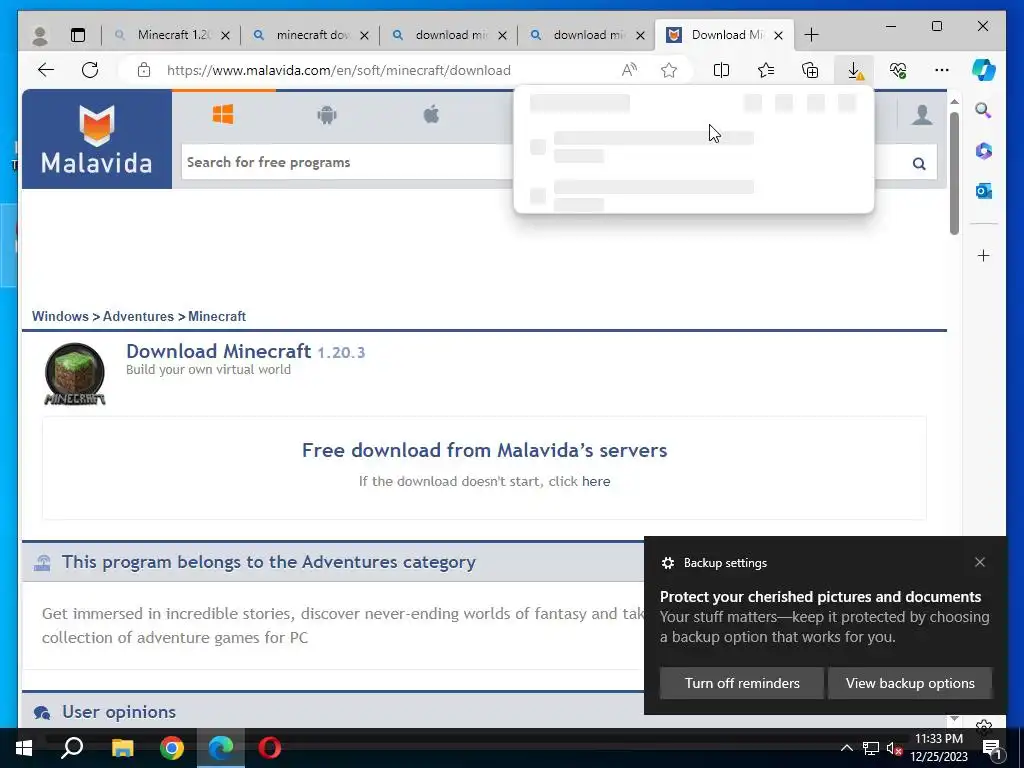Click 'Turn off reminders' button
Viewport: 1024px width, 768px height.
coord(742,683)
